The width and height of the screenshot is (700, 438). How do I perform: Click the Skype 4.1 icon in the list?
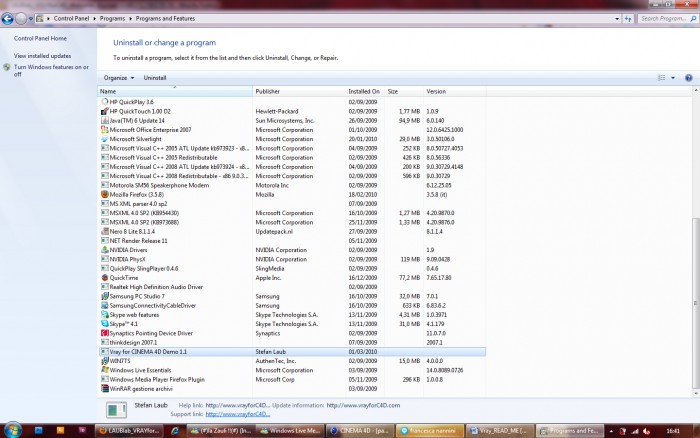pos(104,324)
